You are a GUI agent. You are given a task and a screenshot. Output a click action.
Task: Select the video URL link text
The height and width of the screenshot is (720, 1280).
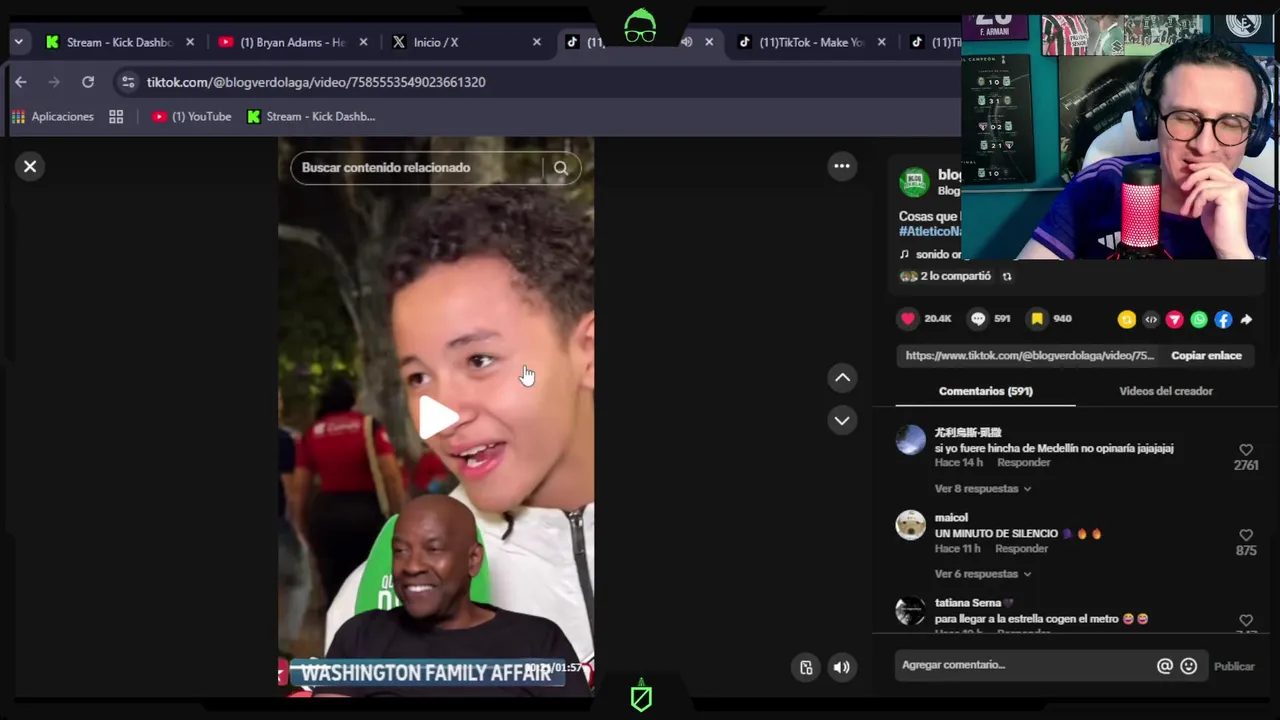click(x=1030, y=356)
